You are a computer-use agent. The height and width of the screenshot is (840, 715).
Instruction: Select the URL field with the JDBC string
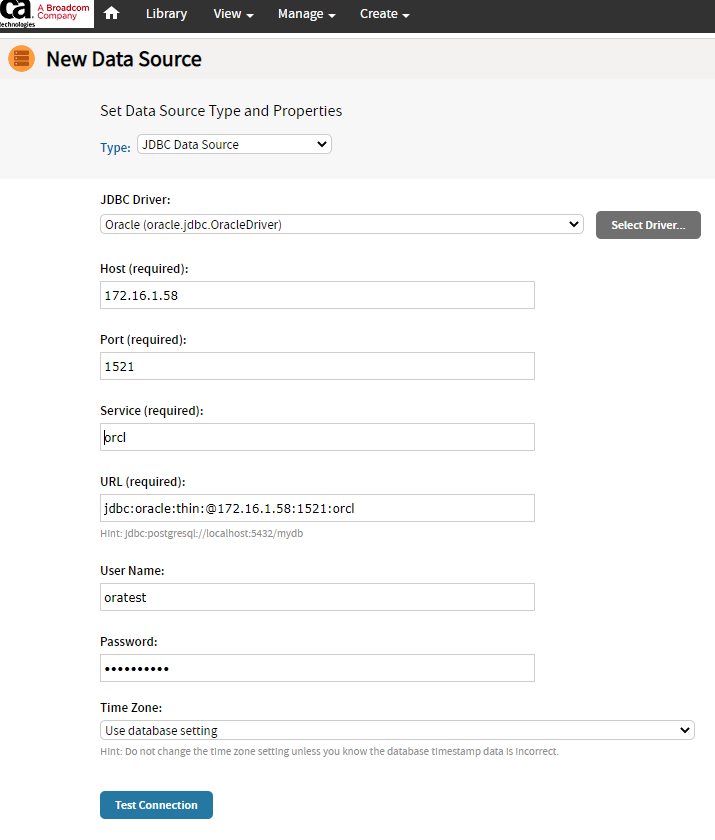coord(317,507)
